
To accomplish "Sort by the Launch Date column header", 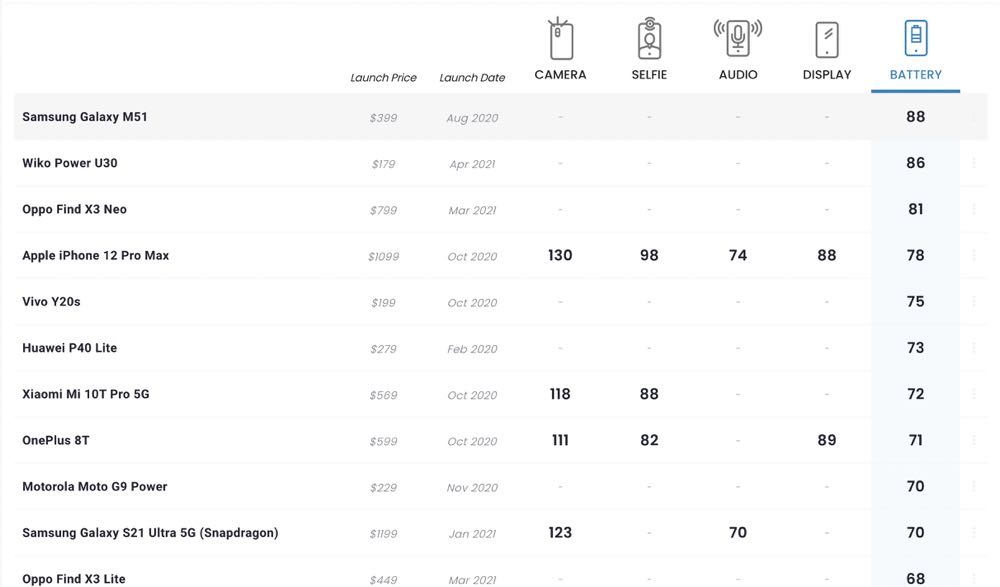I will coord(472,78).
